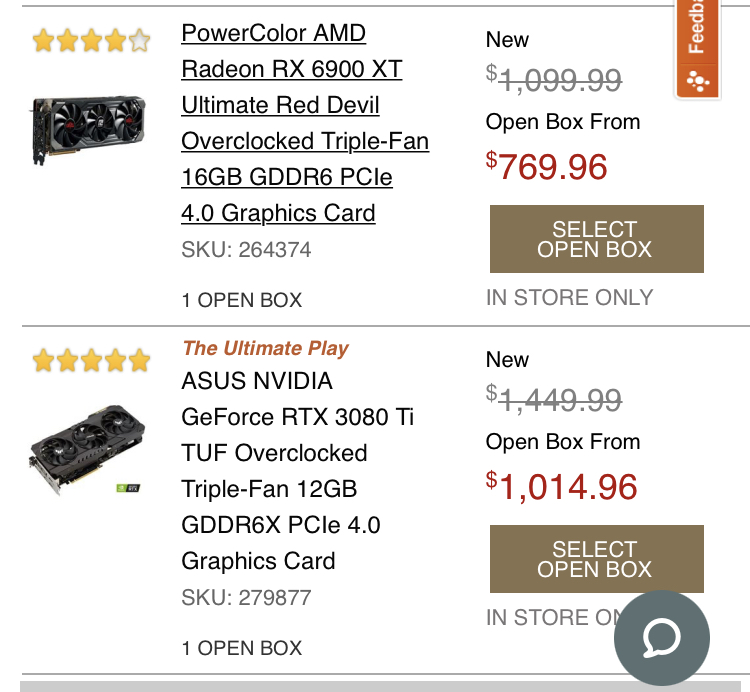The height and width of the screenshot is (692, 750).
Task: Click "IN STORE ONLY" under the PowerColor button
Action: 569,297
